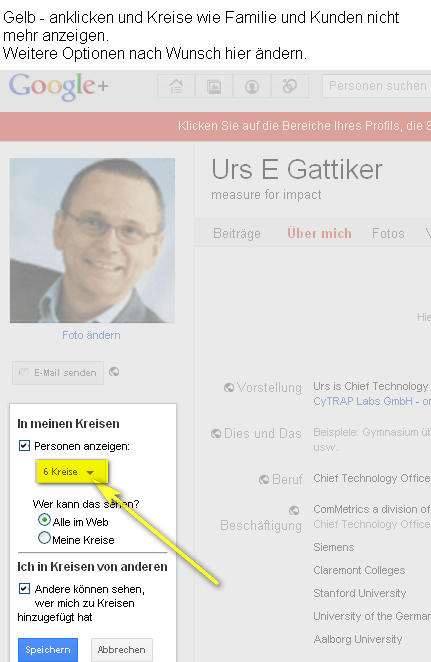
Task: Select the Alle im Web radio button
Action: 44,520
